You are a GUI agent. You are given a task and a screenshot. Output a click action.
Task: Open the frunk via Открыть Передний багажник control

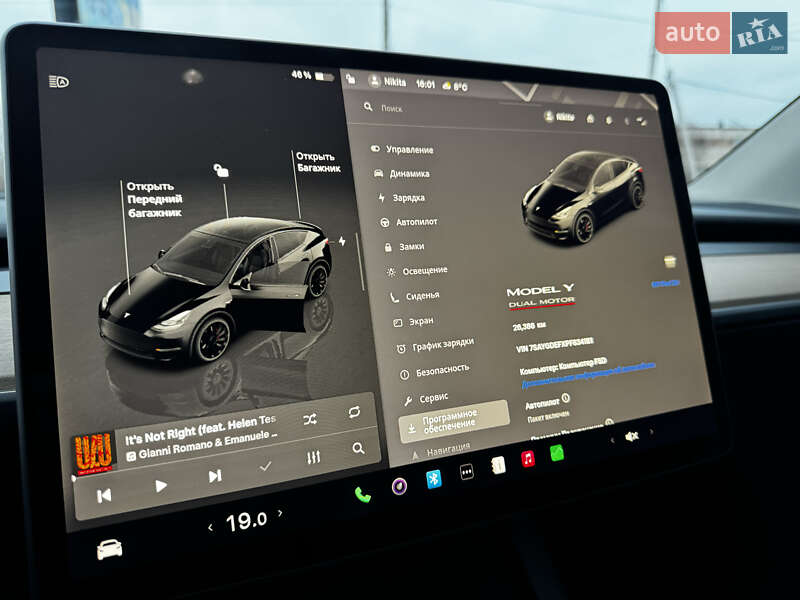154,200
